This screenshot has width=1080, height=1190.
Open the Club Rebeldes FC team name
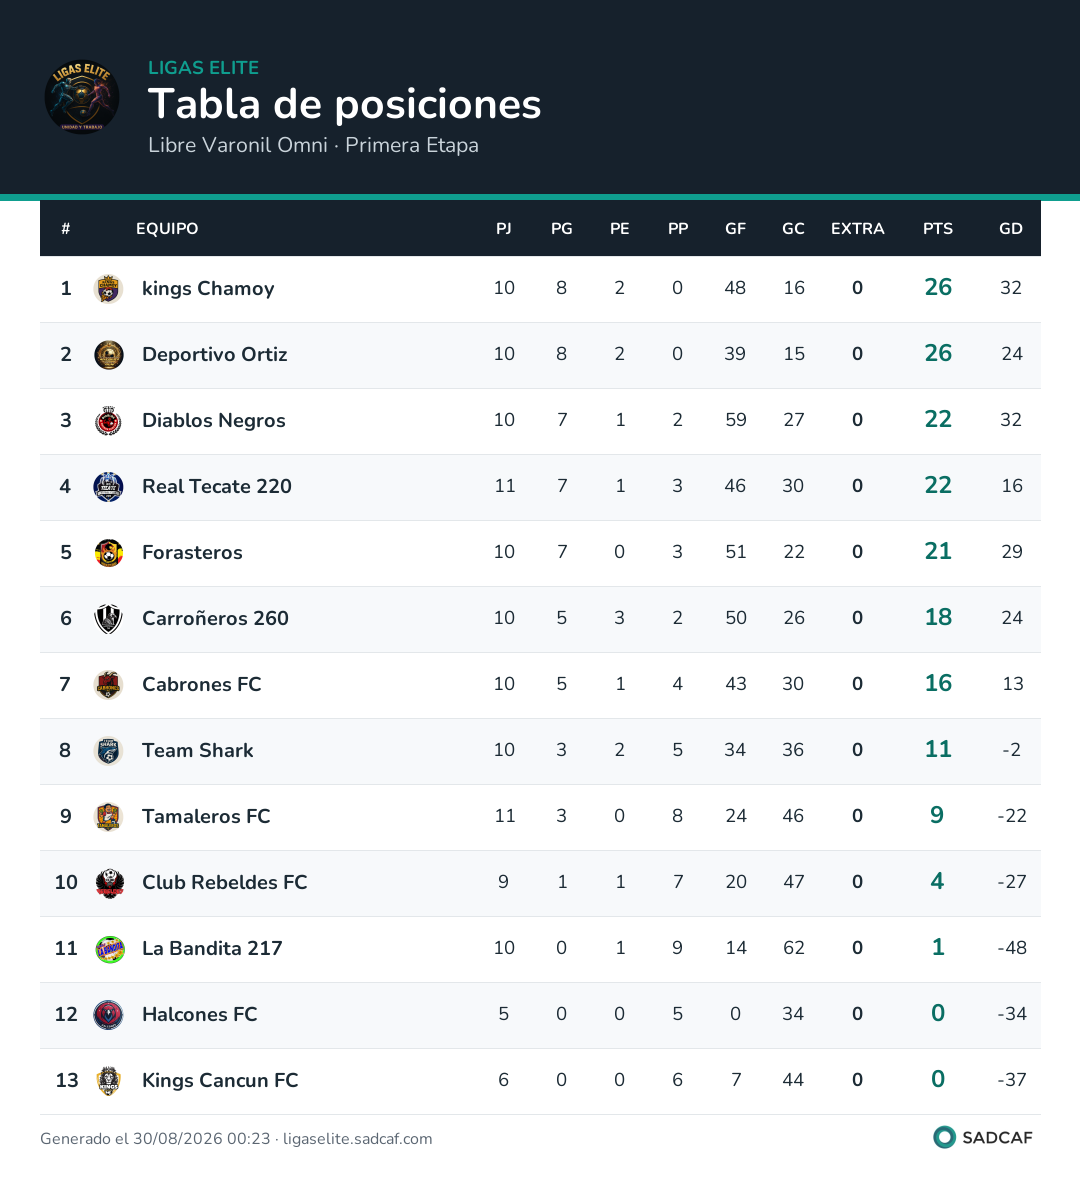tap(225, 882)
